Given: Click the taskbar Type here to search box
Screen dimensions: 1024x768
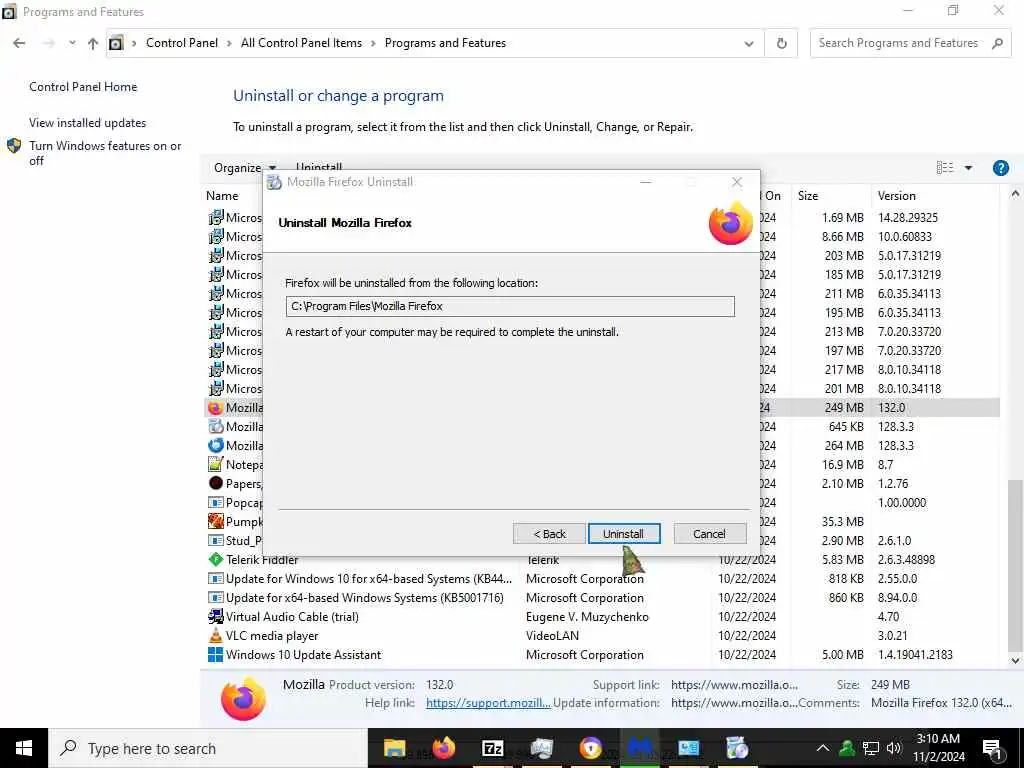Looking at the screenshot, I should (208, 748).
